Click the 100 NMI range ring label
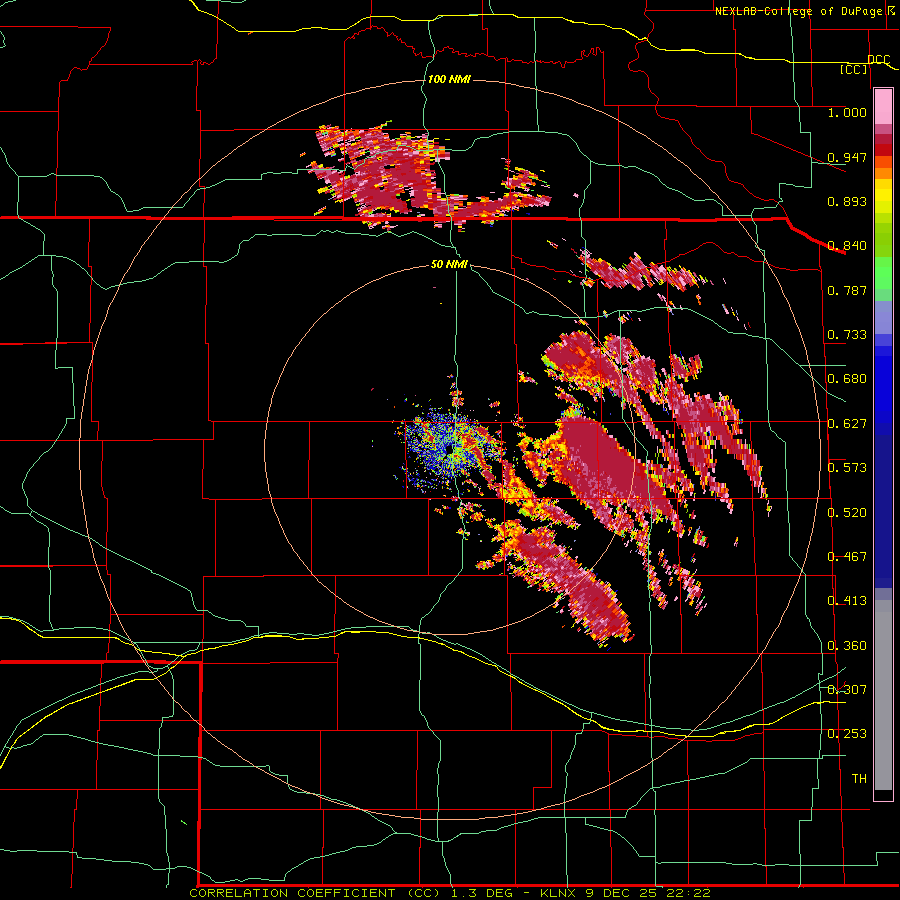The width and height of the screenshot is (900, 900). click(x=449, y=79)
